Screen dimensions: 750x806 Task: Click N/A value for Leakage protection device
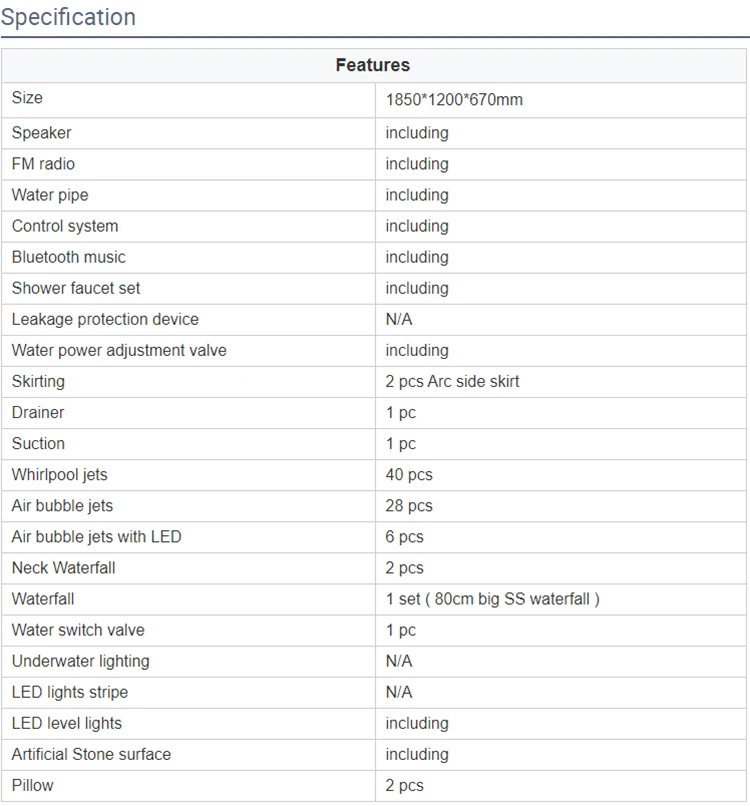pos(399,319)
